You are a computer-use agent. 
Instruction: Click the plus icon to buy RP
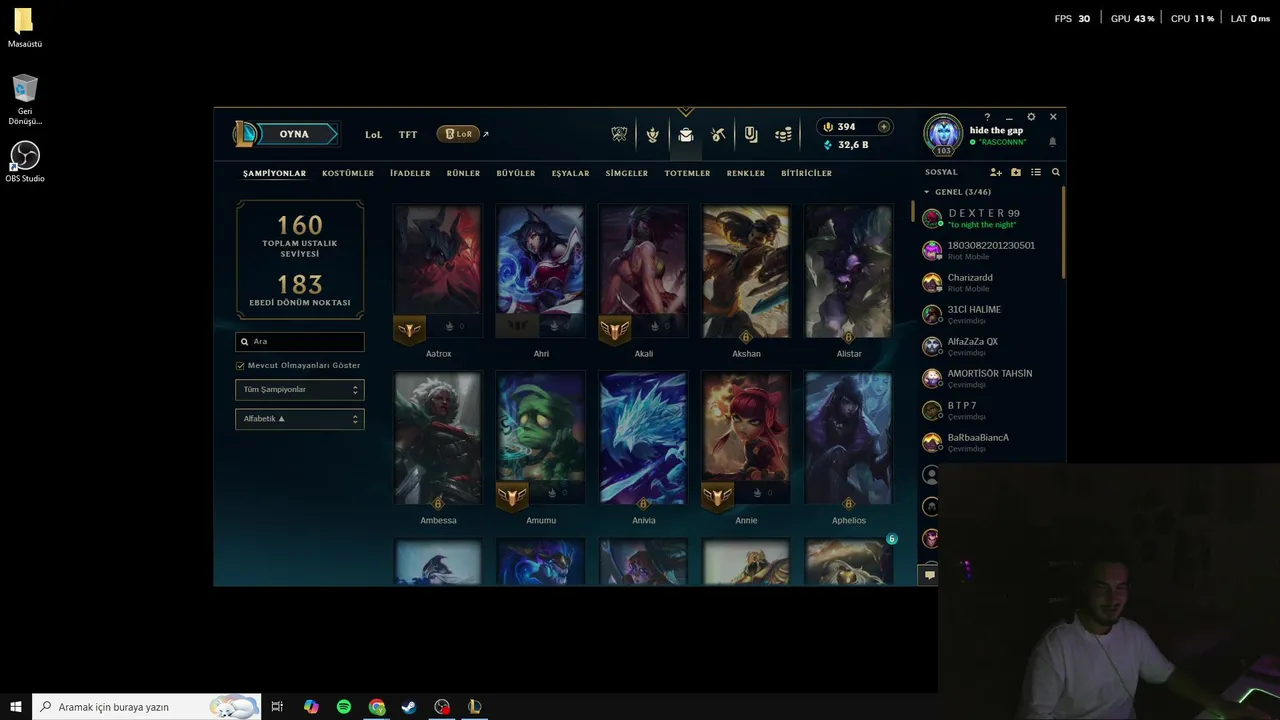coord(883,127)
